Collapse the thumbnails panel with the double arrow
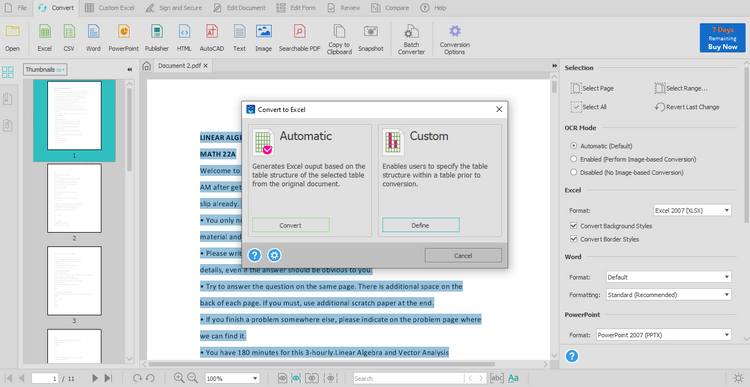The image size is (750, 387). (x=130, y=69)
